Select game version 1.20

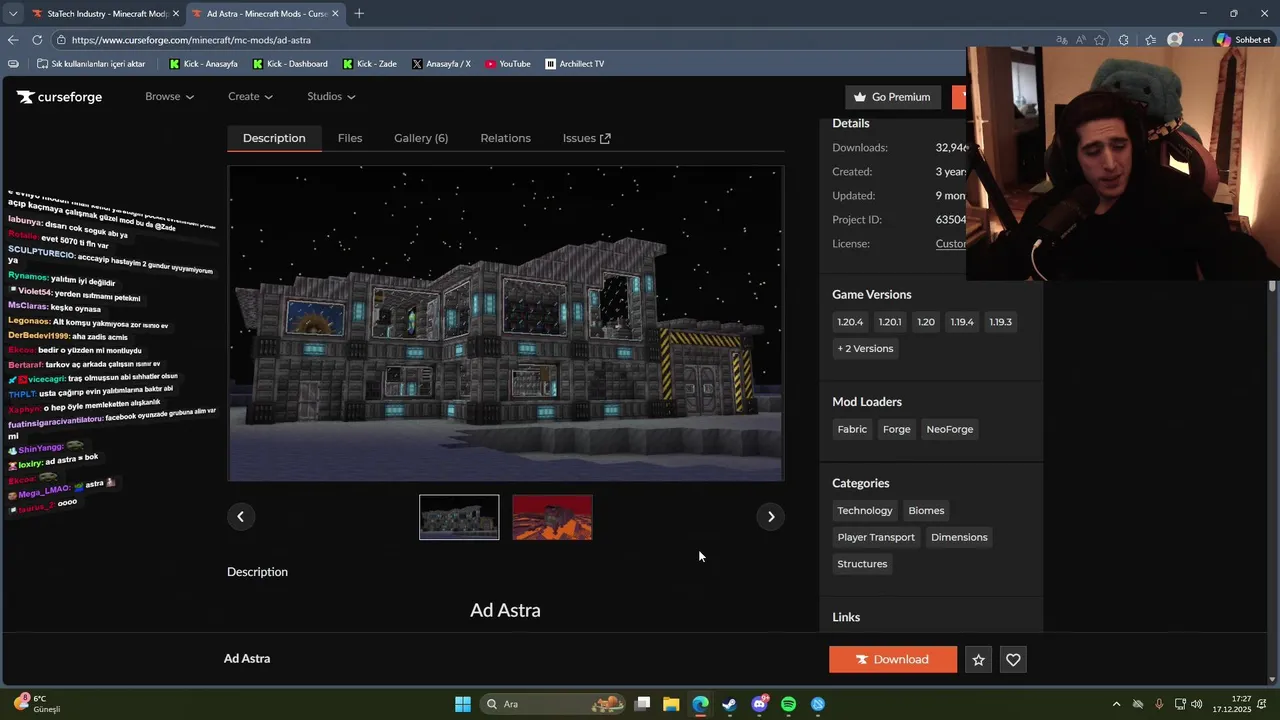point(926,322)
